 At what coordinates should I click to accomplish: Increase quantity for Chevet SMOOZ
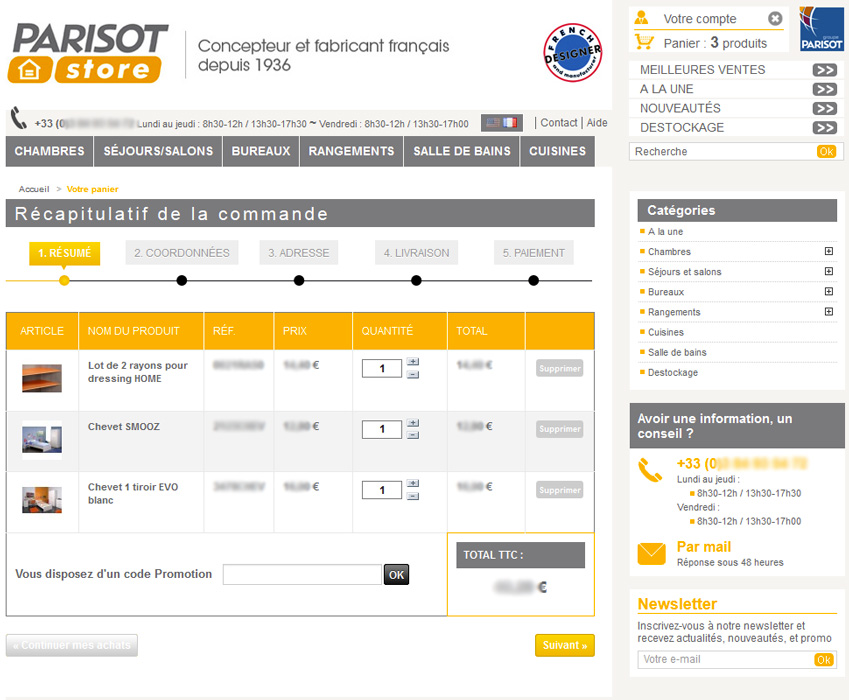tap(413, 423)
